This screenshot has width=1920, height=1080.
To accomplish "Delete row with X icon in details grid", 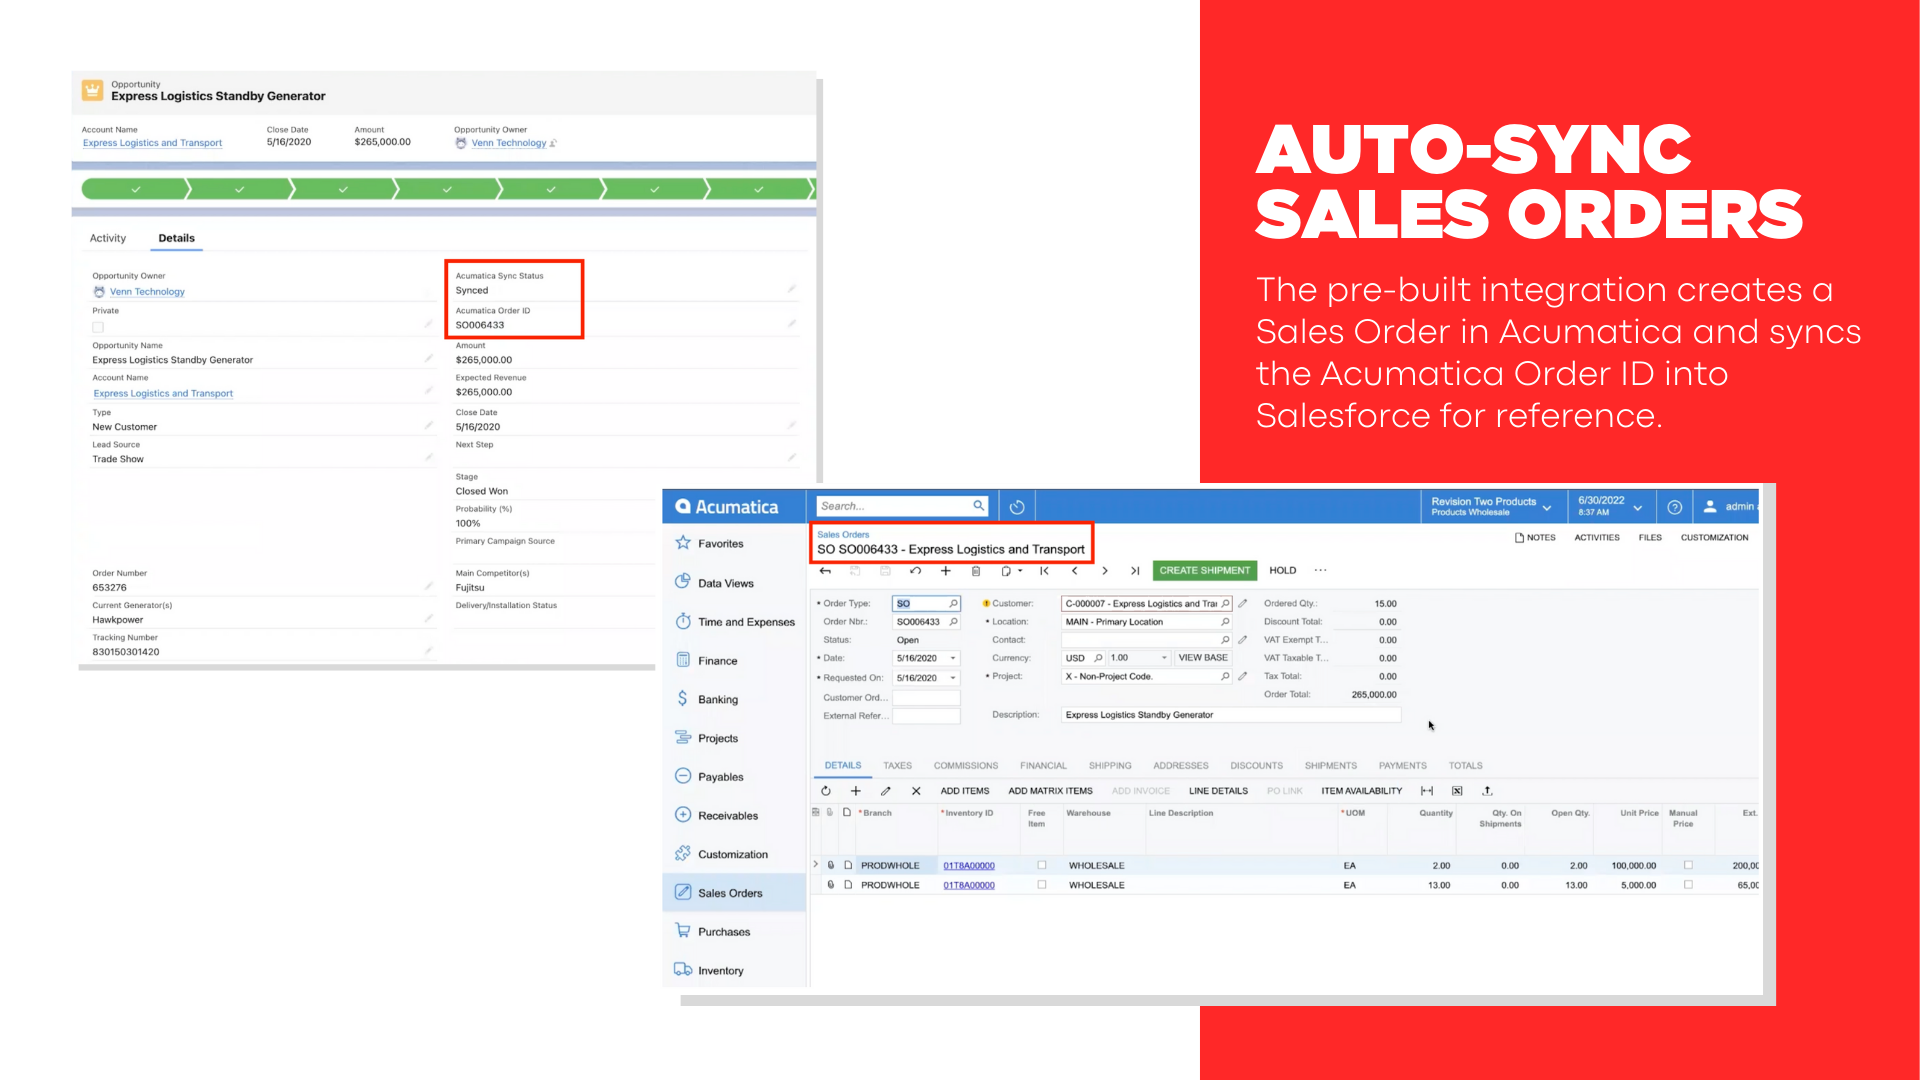I will [x=916, y=791].
